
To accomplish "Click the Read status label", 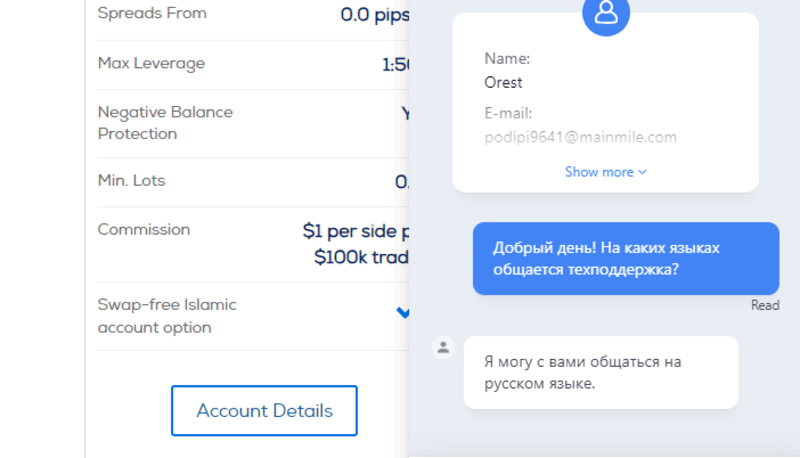I will tap(765, 305).
